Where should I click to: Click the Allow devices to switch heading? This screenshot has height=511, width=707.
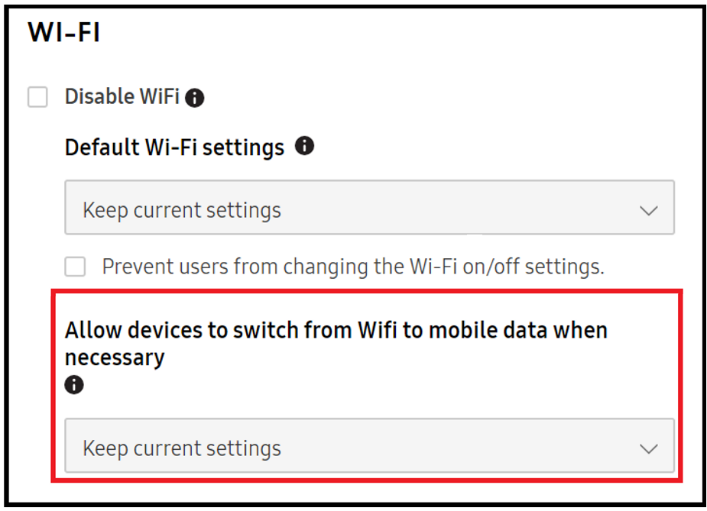tap(336, 343)
